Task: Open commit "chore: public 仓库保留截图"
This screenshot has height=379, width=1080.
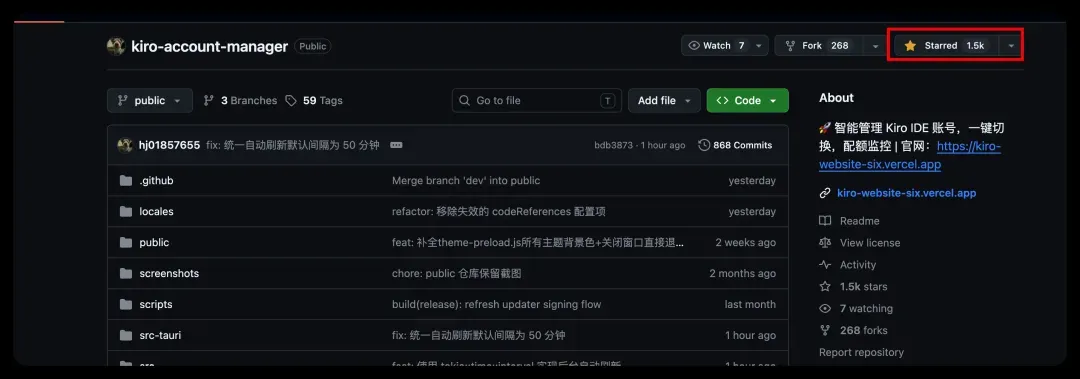Action: [x=457, y=274]
